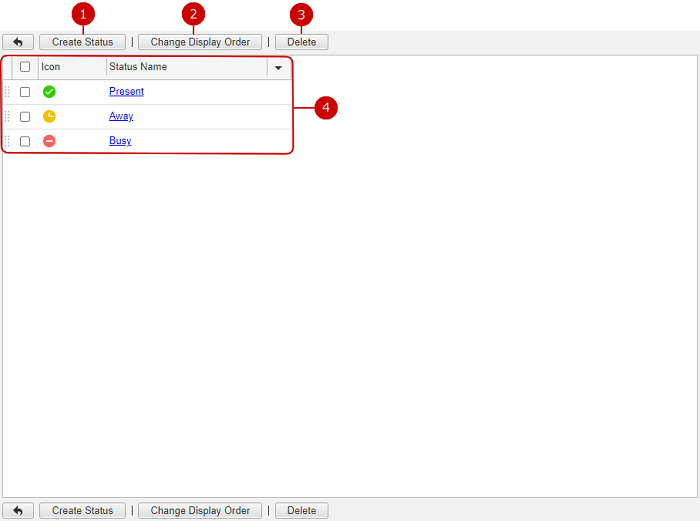Click the red Busy status icon
The height and width of the screenshot is (521, 700).
[x=49, y=141]
